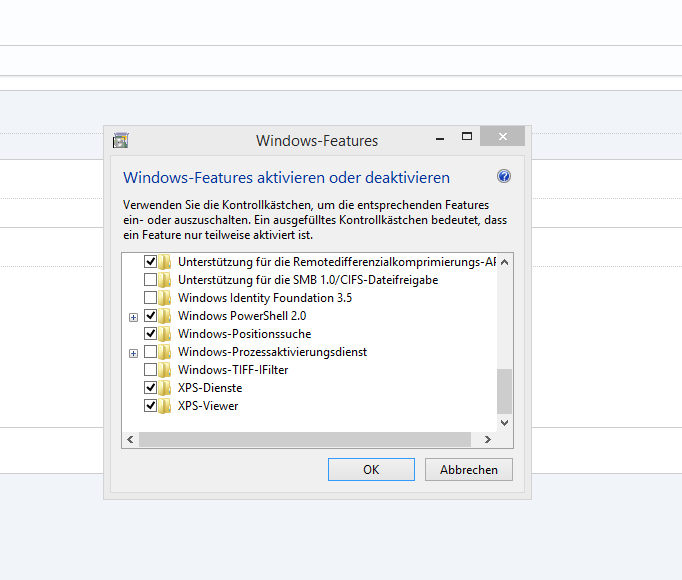Click folder icon beside Windows-Prozessaktivierungsdienst

(x=164, y=352)
